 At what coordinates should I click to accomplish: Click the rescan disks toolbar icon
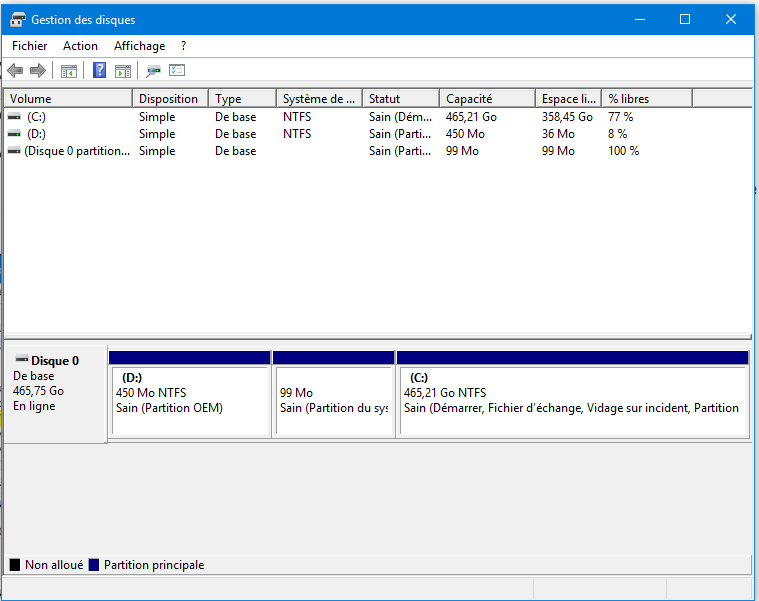pyautogui.click(x=153, y=70)
